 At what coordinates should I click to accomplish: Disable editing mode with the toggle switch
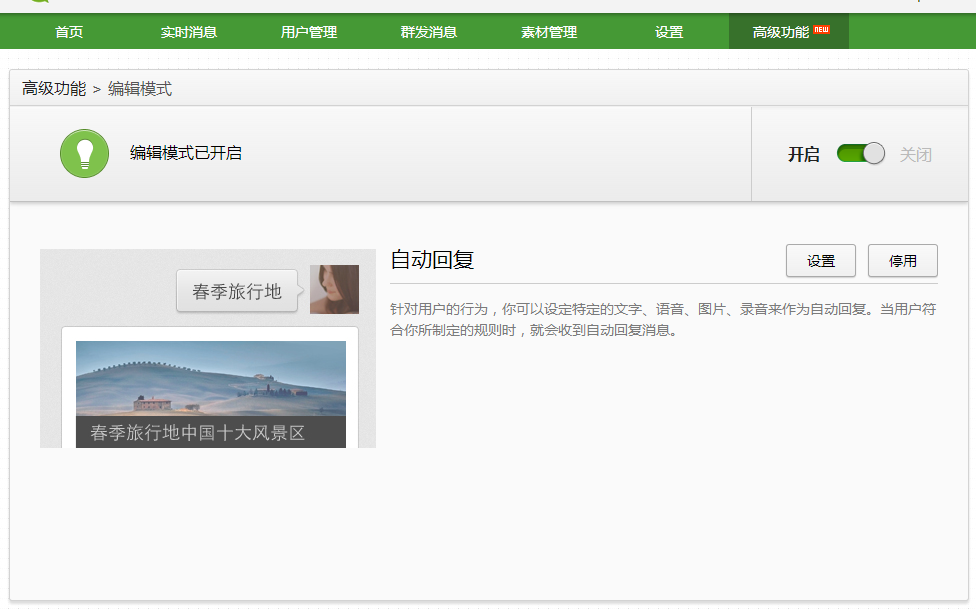point(860,153)
